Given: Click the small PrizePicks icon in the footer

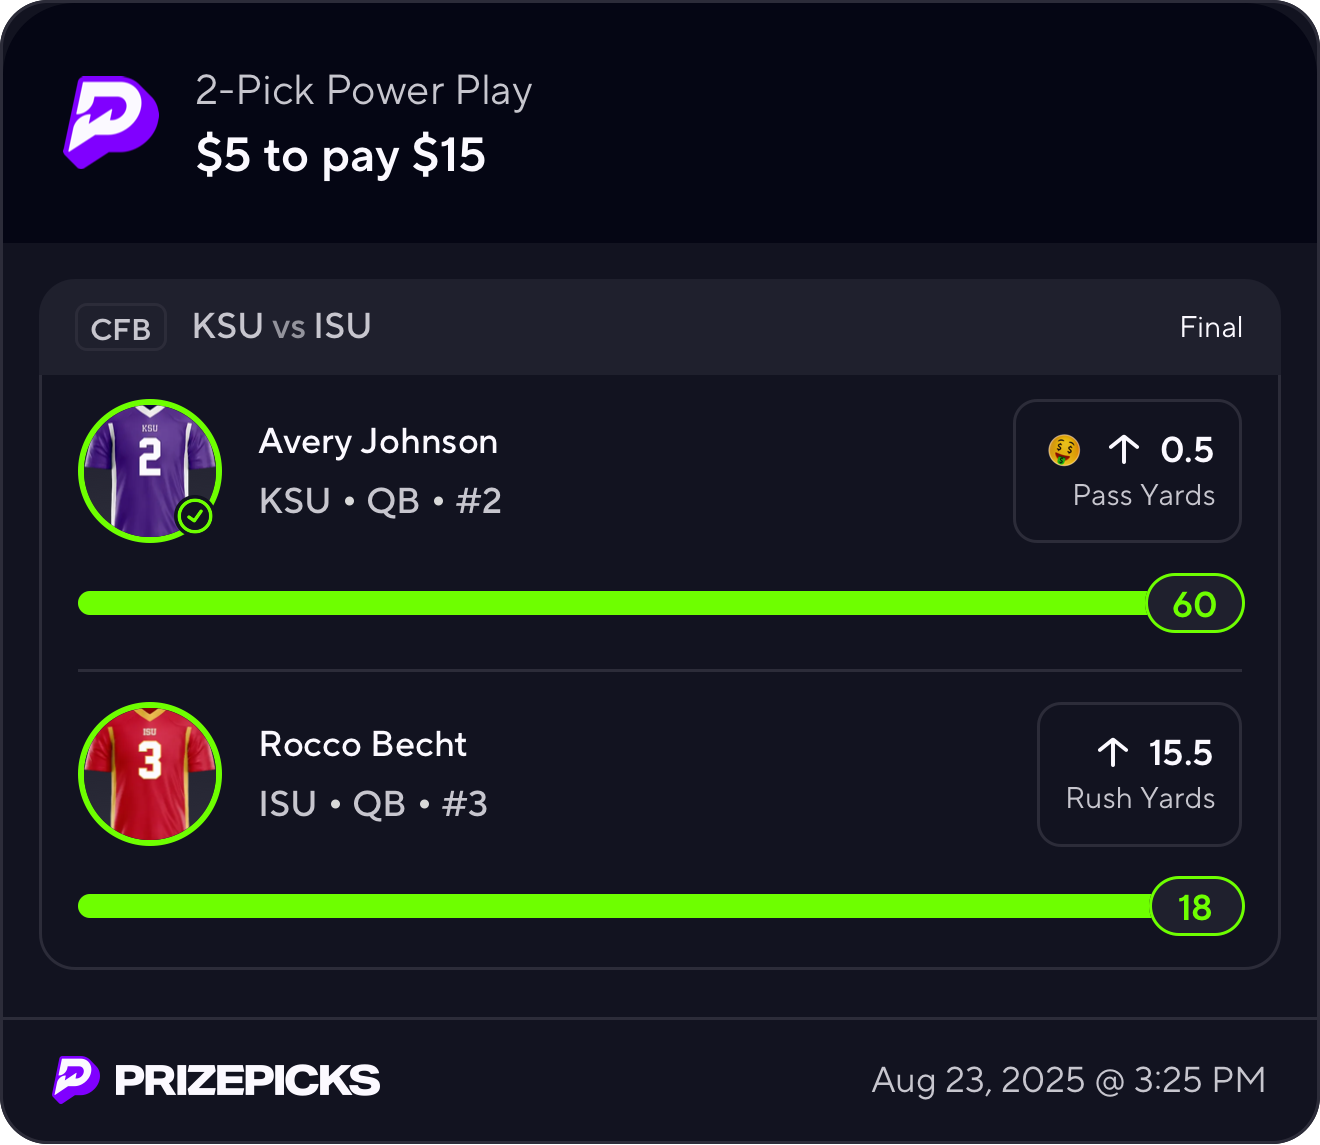Looking at the screenshot, I should (76, 1079).
